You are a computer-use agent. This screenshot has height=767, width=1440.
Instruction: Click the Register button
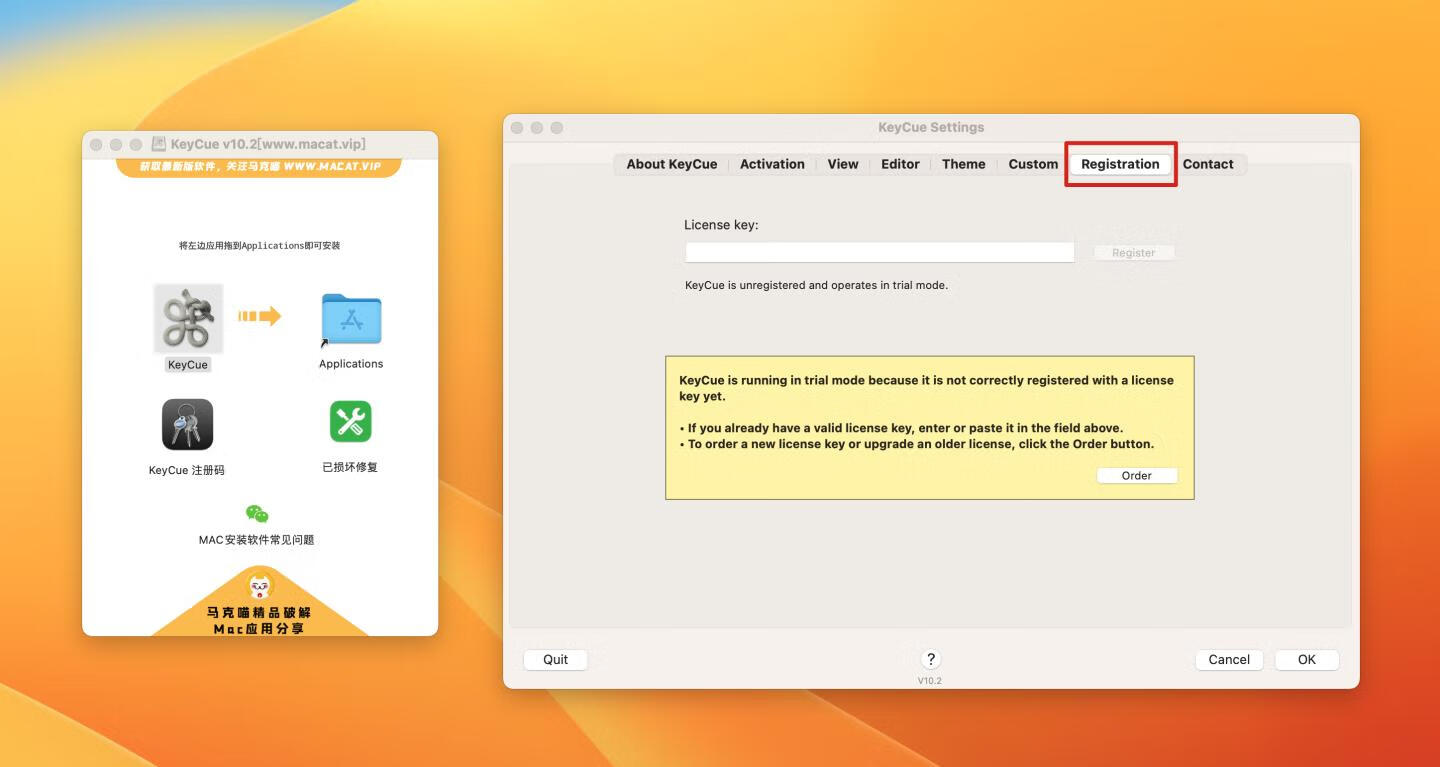pyautogui.click(x=1134, y=253)
